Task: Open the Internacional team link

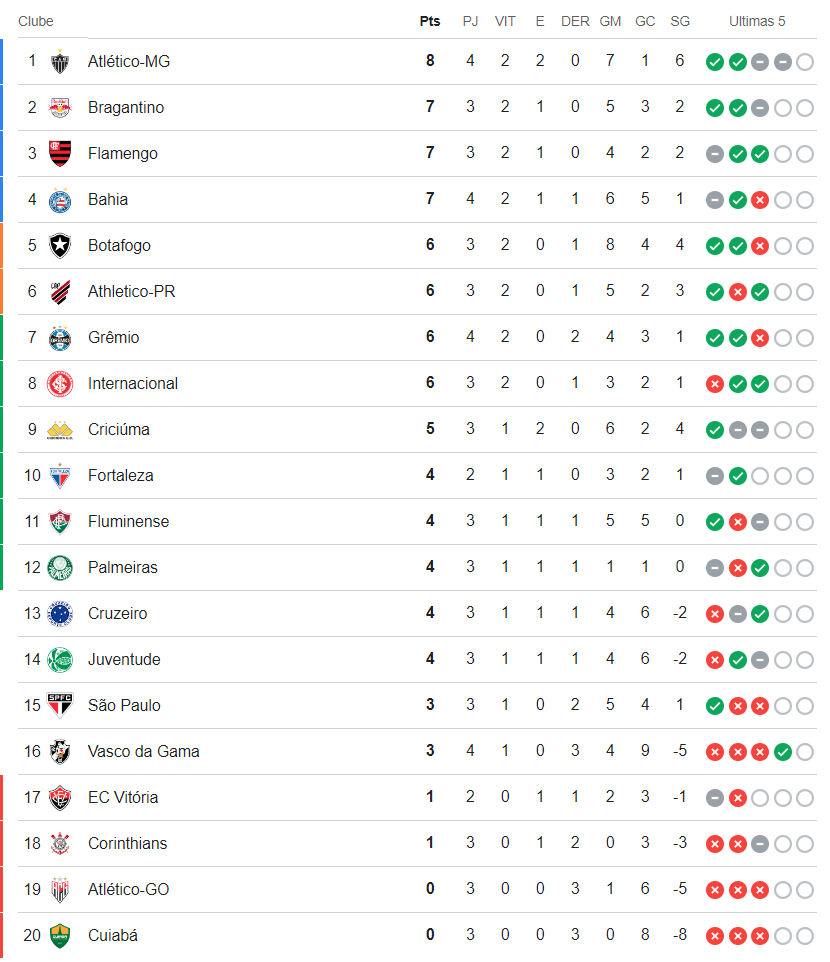Action: coord(133,384)
